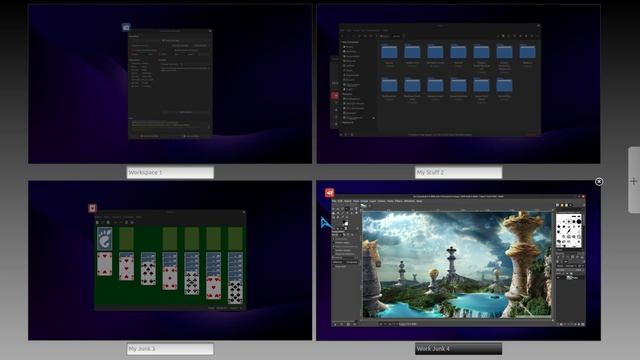Click the red GIMP app icon badge
Image resolution: width=640 pixels, height=360 pixels.
click(330, 193)
